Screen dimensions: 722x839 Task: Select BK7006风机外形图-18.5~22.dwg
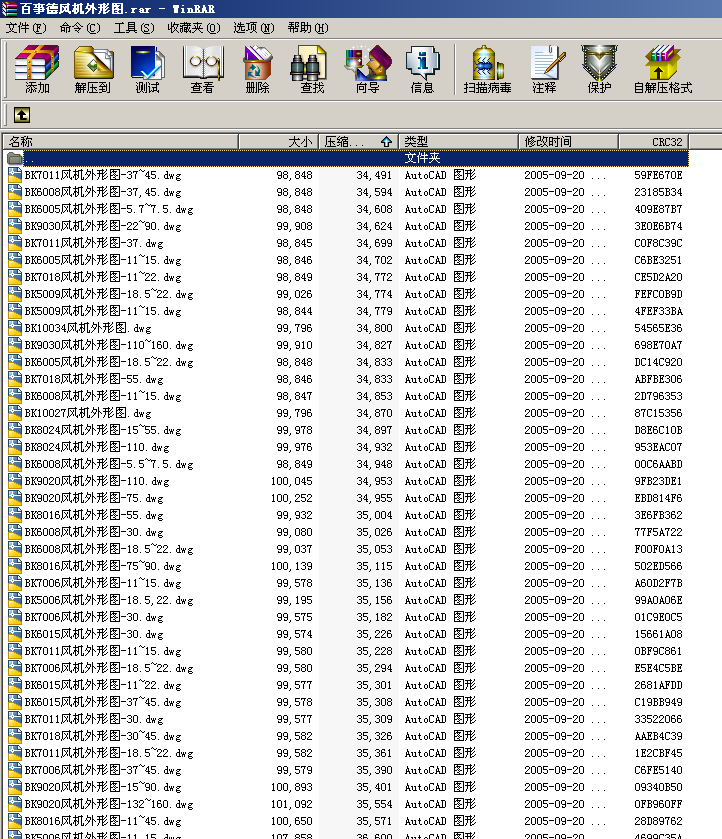(x=109, y=668)
